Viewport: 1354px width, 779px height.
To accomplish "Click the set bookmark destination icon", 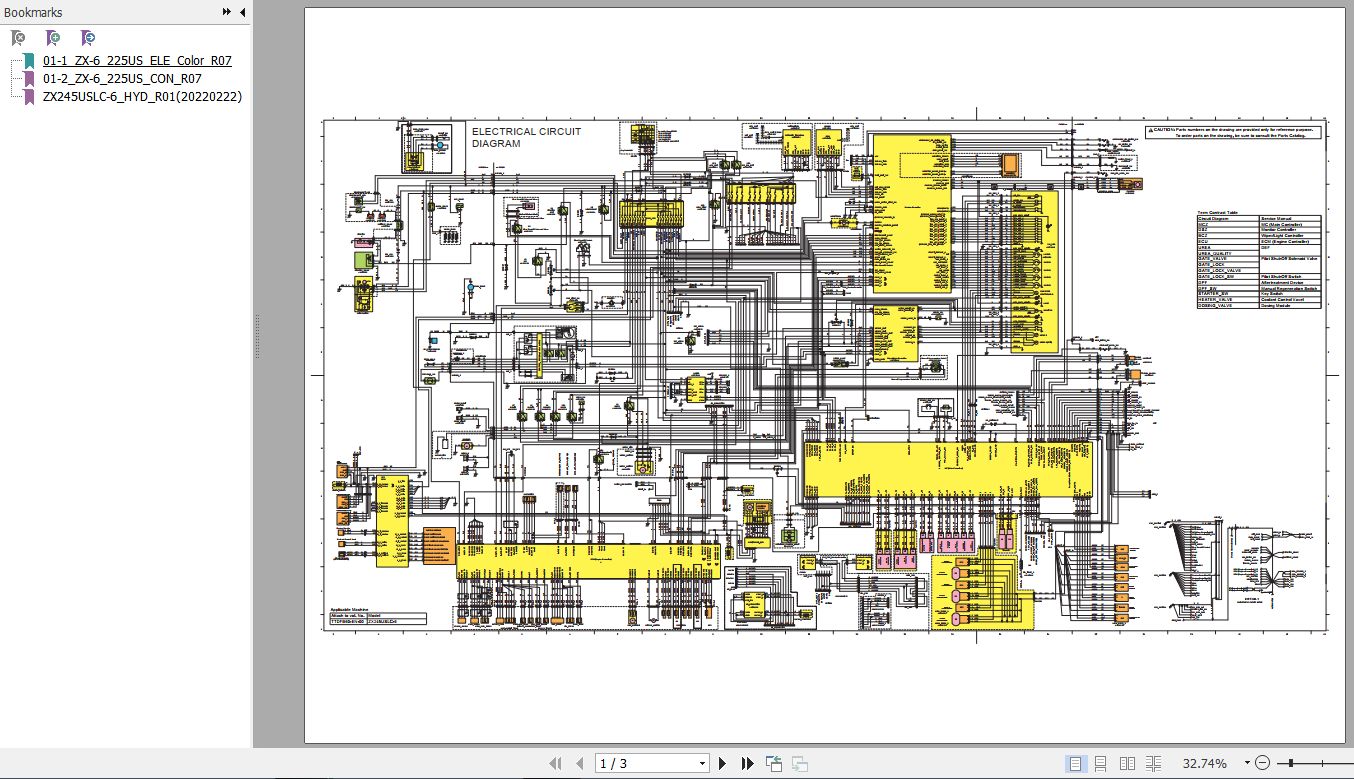I will [88, 37].
